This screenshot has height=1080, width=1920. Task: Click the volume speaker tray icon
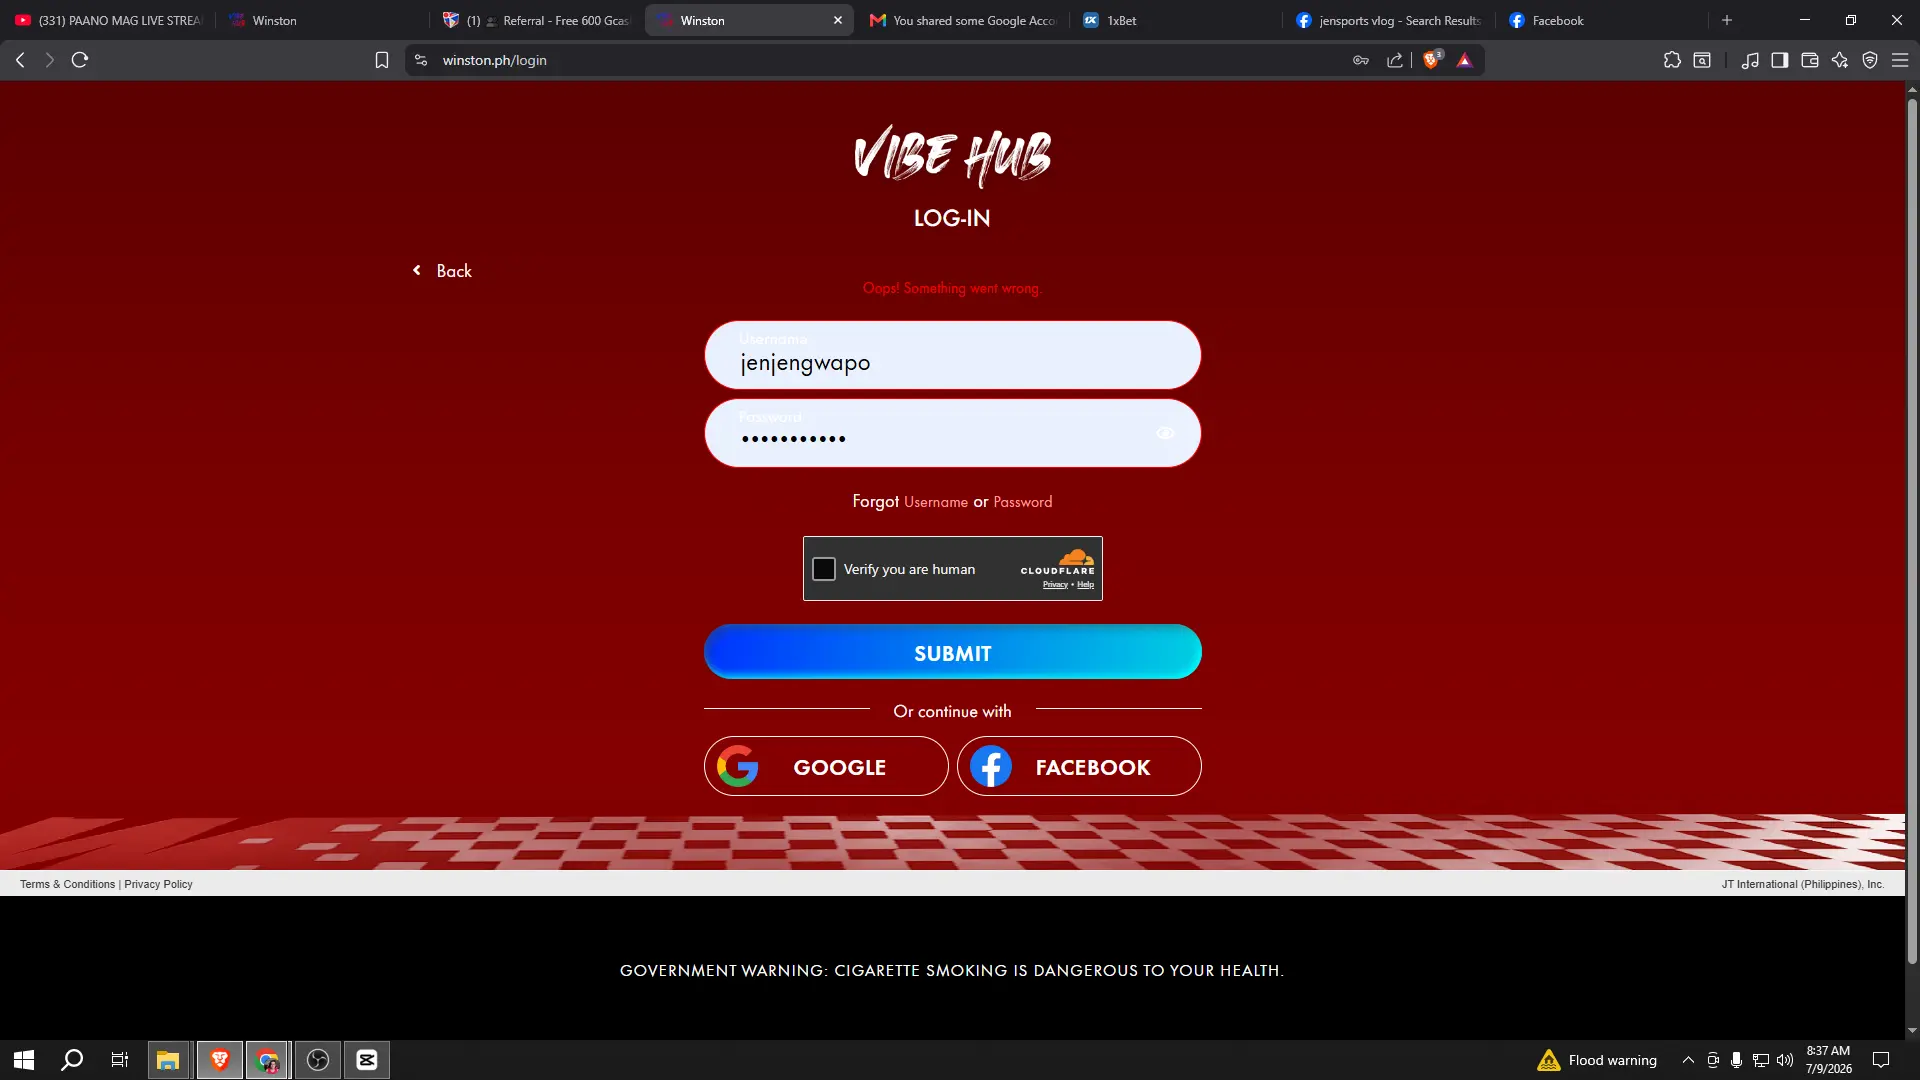click(x=1785, y=1060)
